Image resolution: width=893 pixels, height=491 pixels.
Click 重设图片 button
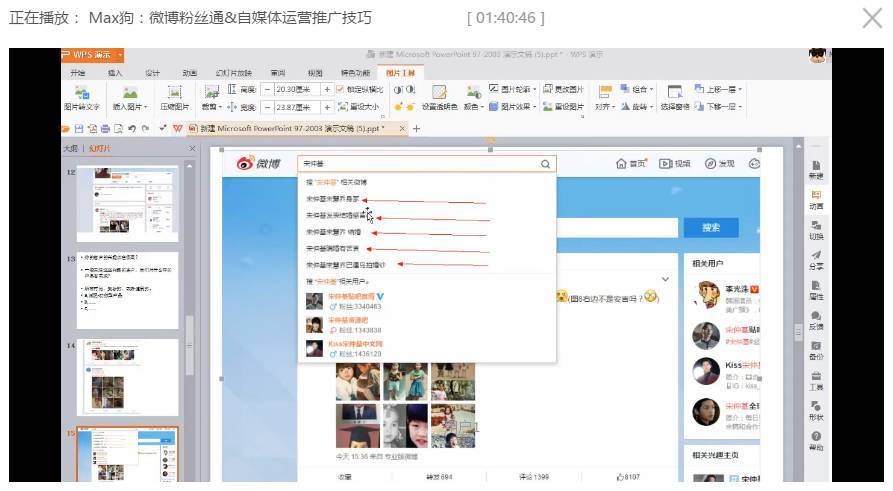pyautogui.click(x=563, y=107)
